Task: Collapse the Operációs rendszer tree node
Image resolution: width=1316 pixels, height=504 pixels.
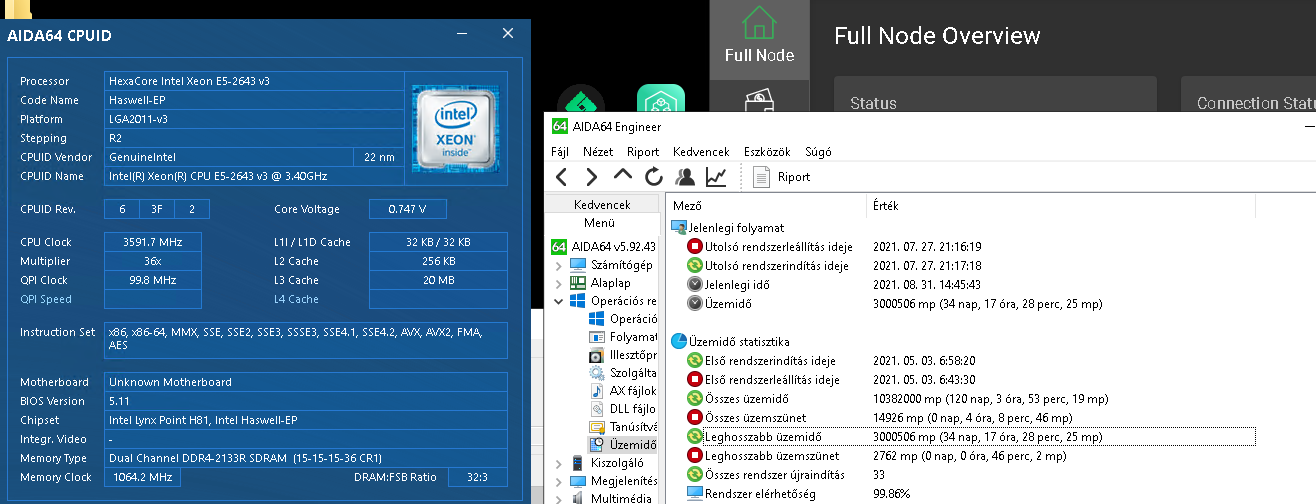Action: [x=558, y=301]
